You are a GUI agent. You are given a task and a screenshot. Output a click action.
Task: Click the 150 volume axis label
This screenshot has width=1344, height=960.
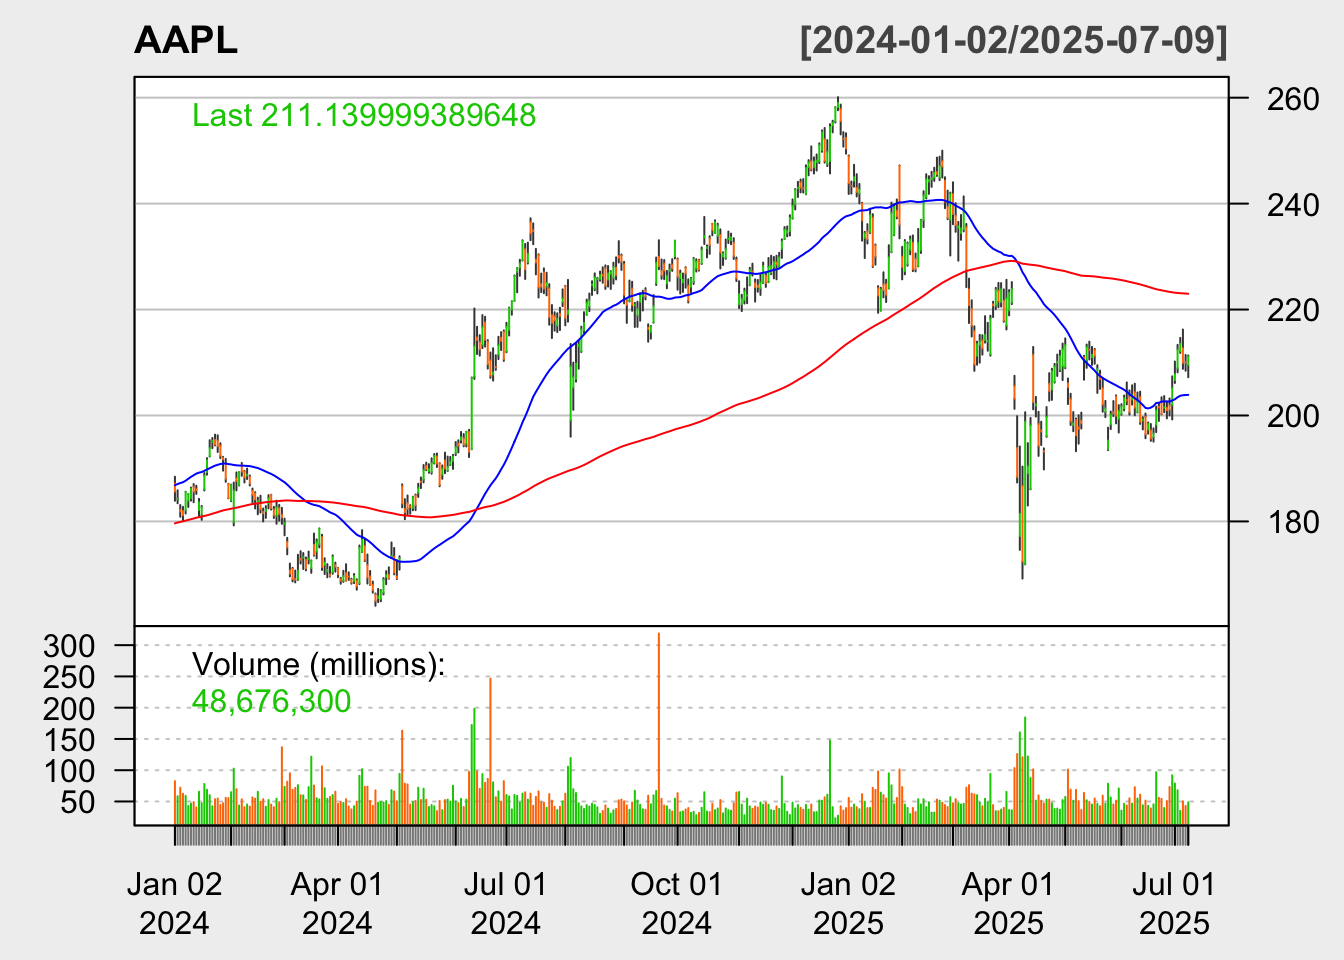click(x=70, y=740)
